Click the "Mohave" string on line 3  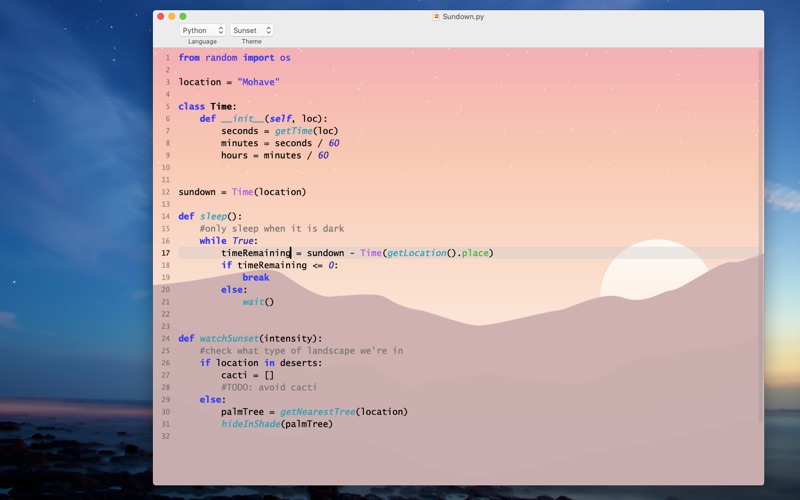tap(258, 82)
